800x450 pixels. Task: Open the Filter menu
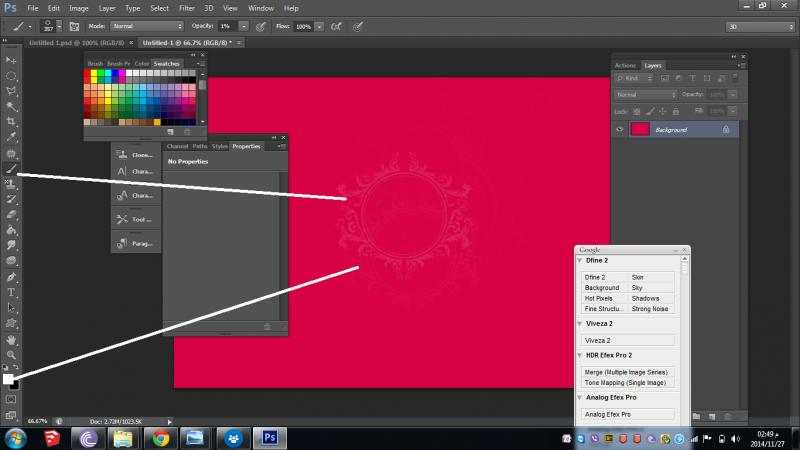[187, 8]
